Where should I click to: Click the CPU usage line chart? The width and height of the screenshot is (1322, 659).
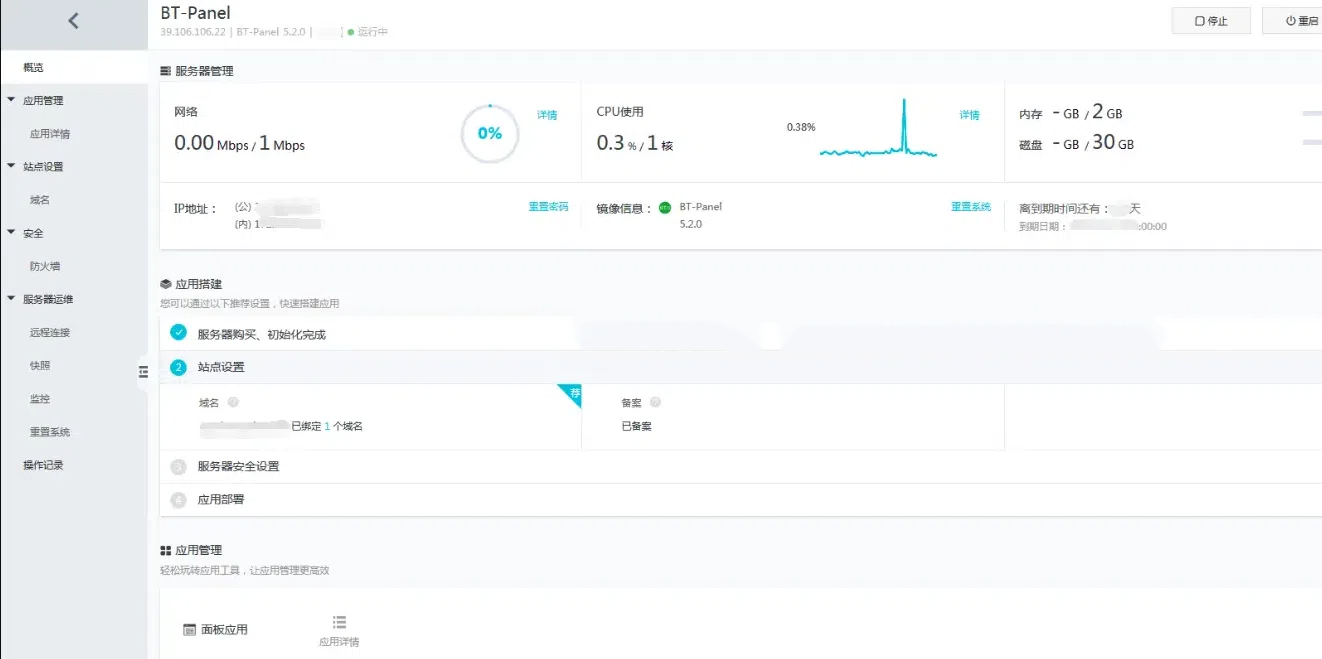pyautogui.click(x=878, y=129)
